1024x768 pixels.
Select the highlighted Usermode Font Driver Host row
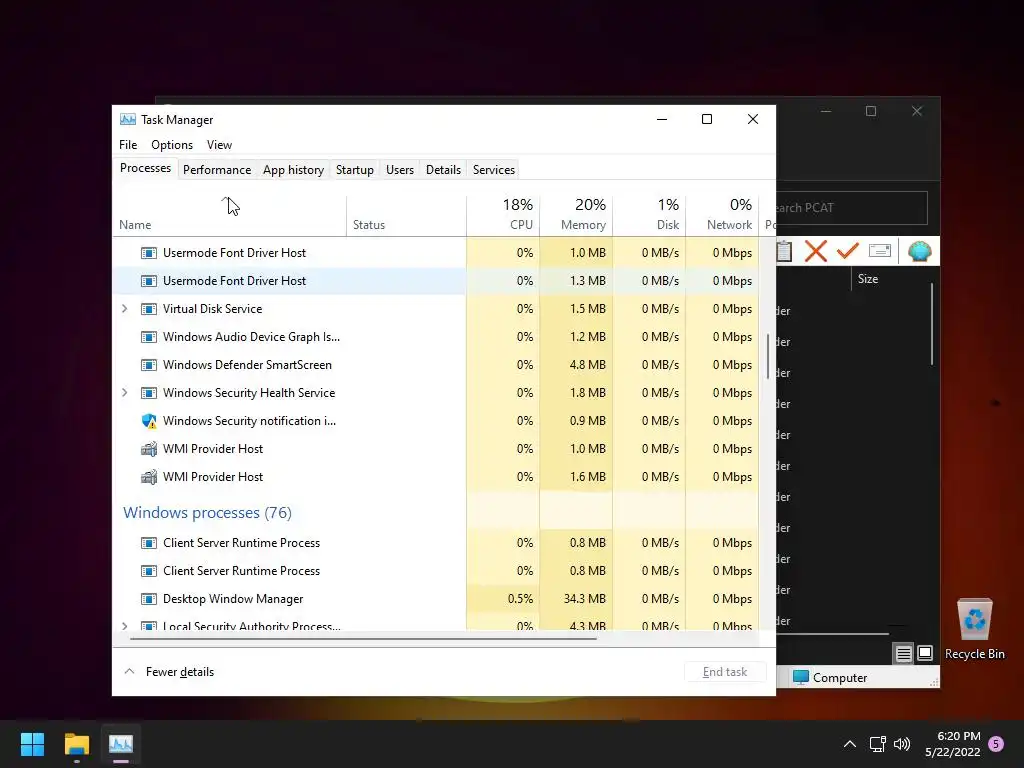(x=436, y=281)
